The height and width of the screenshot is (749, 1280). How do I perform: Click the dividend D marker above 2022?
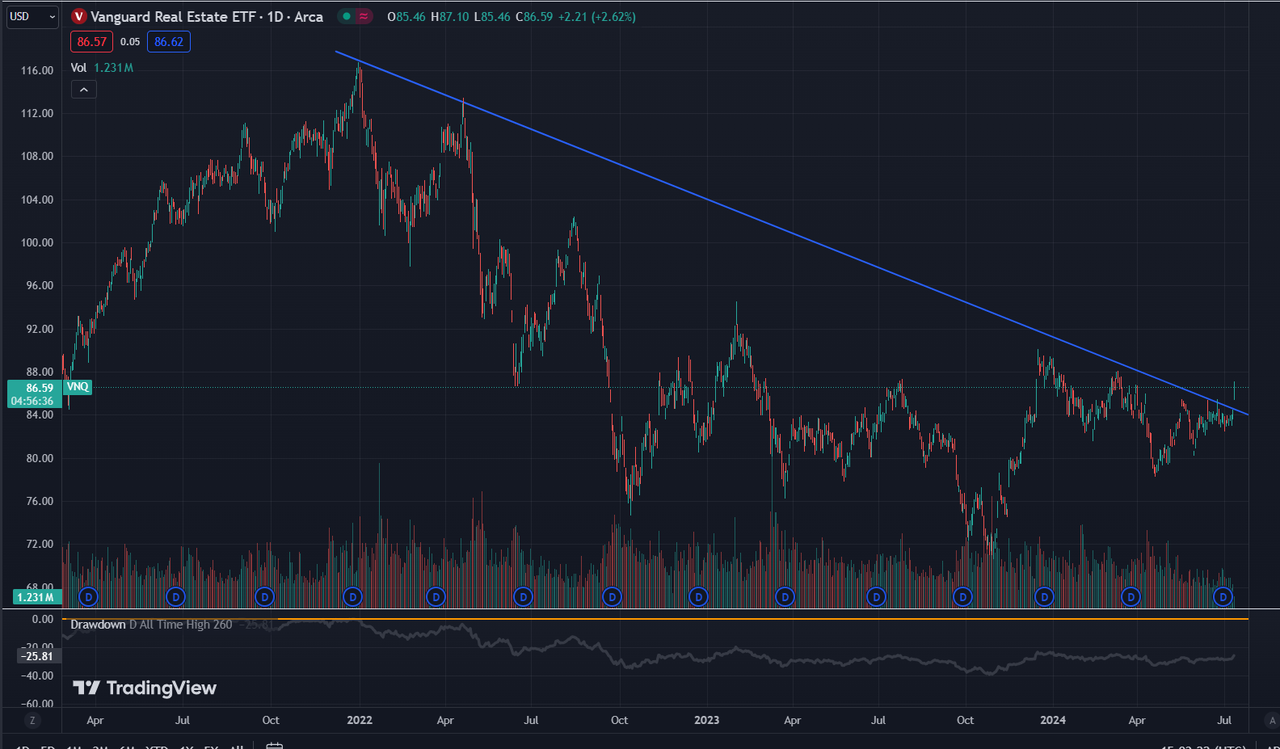coord(352,596)
